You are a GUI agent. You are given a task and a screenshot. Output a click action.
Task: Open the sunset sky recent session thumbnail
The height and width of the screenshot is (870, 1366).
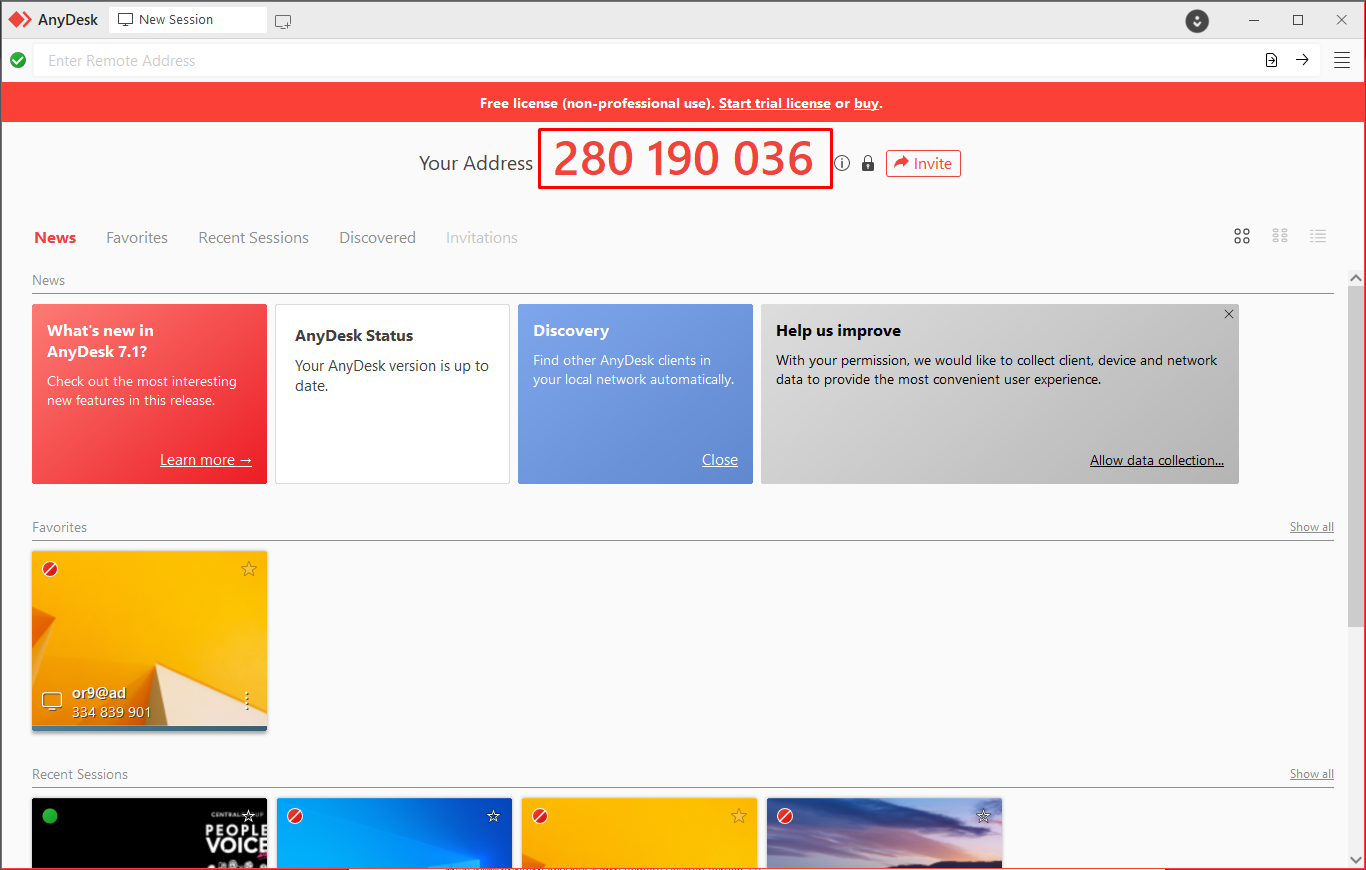(x=884, y=834)
